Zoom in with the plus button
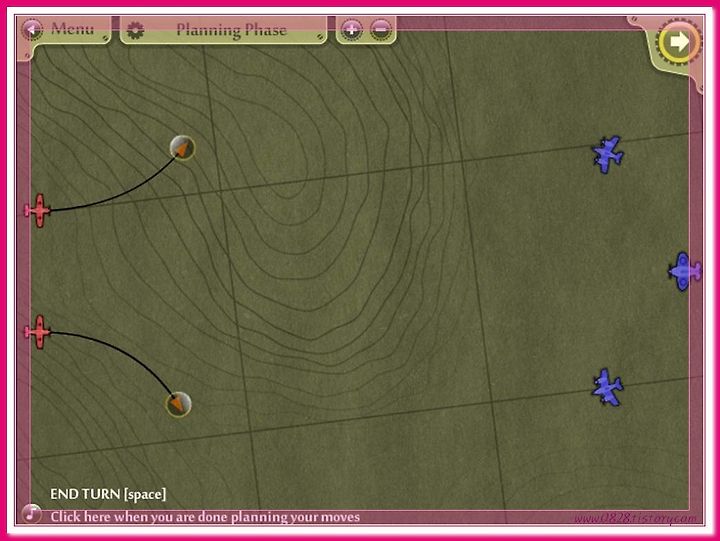 click(352, 30)
